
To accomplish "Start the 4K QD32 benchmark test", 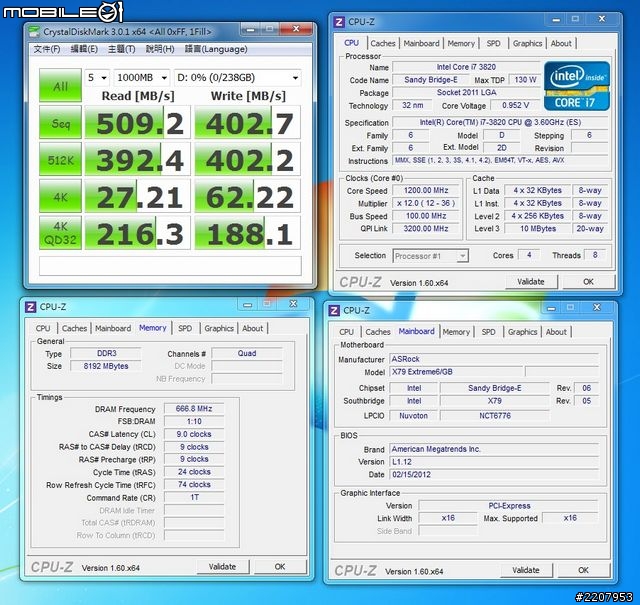I will pyautogui.click(x=60, y=233).
